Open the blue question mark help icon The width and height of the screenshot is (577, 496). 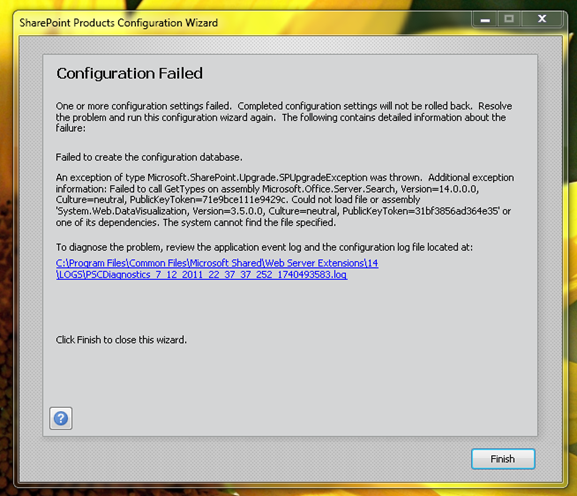(x=61, y=418)
